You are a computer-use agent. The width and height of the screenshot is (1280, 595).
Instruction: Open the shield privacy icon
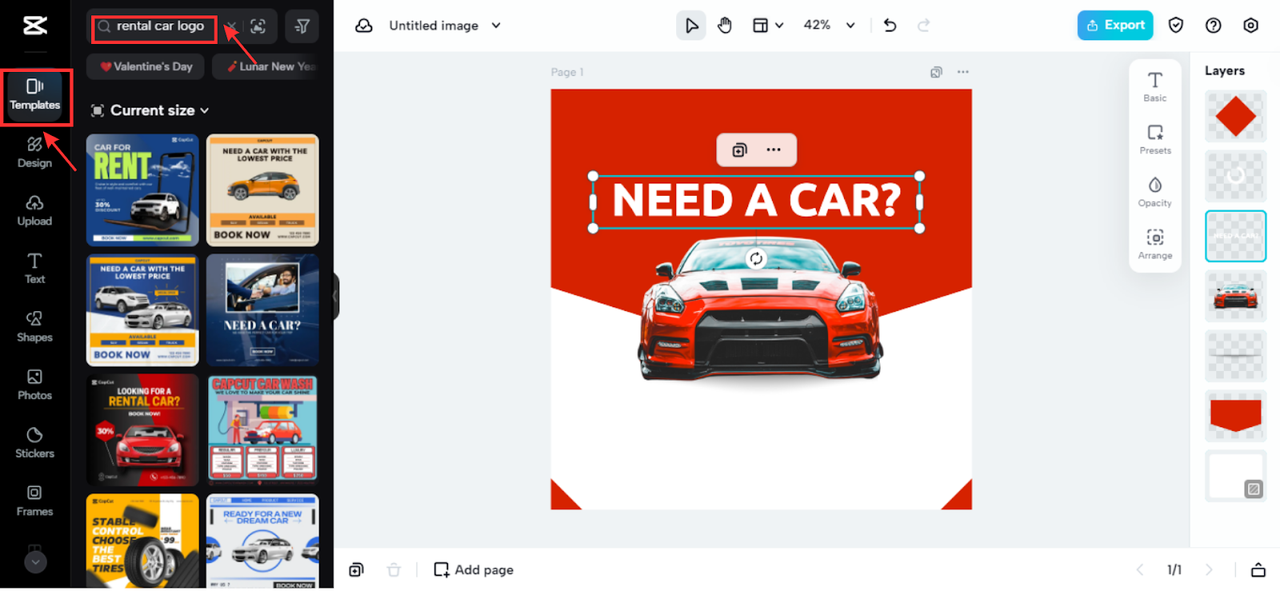coord(1176,26)
